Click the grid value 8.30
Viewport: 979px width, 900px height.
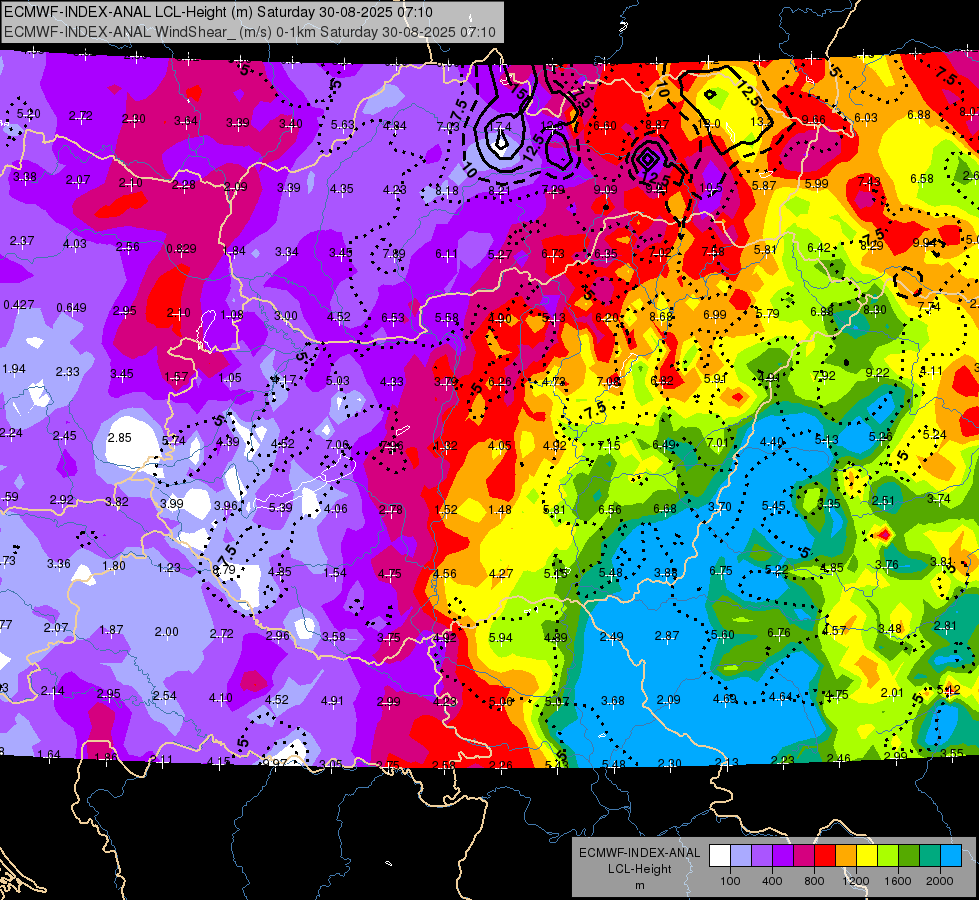coord(875,309)
